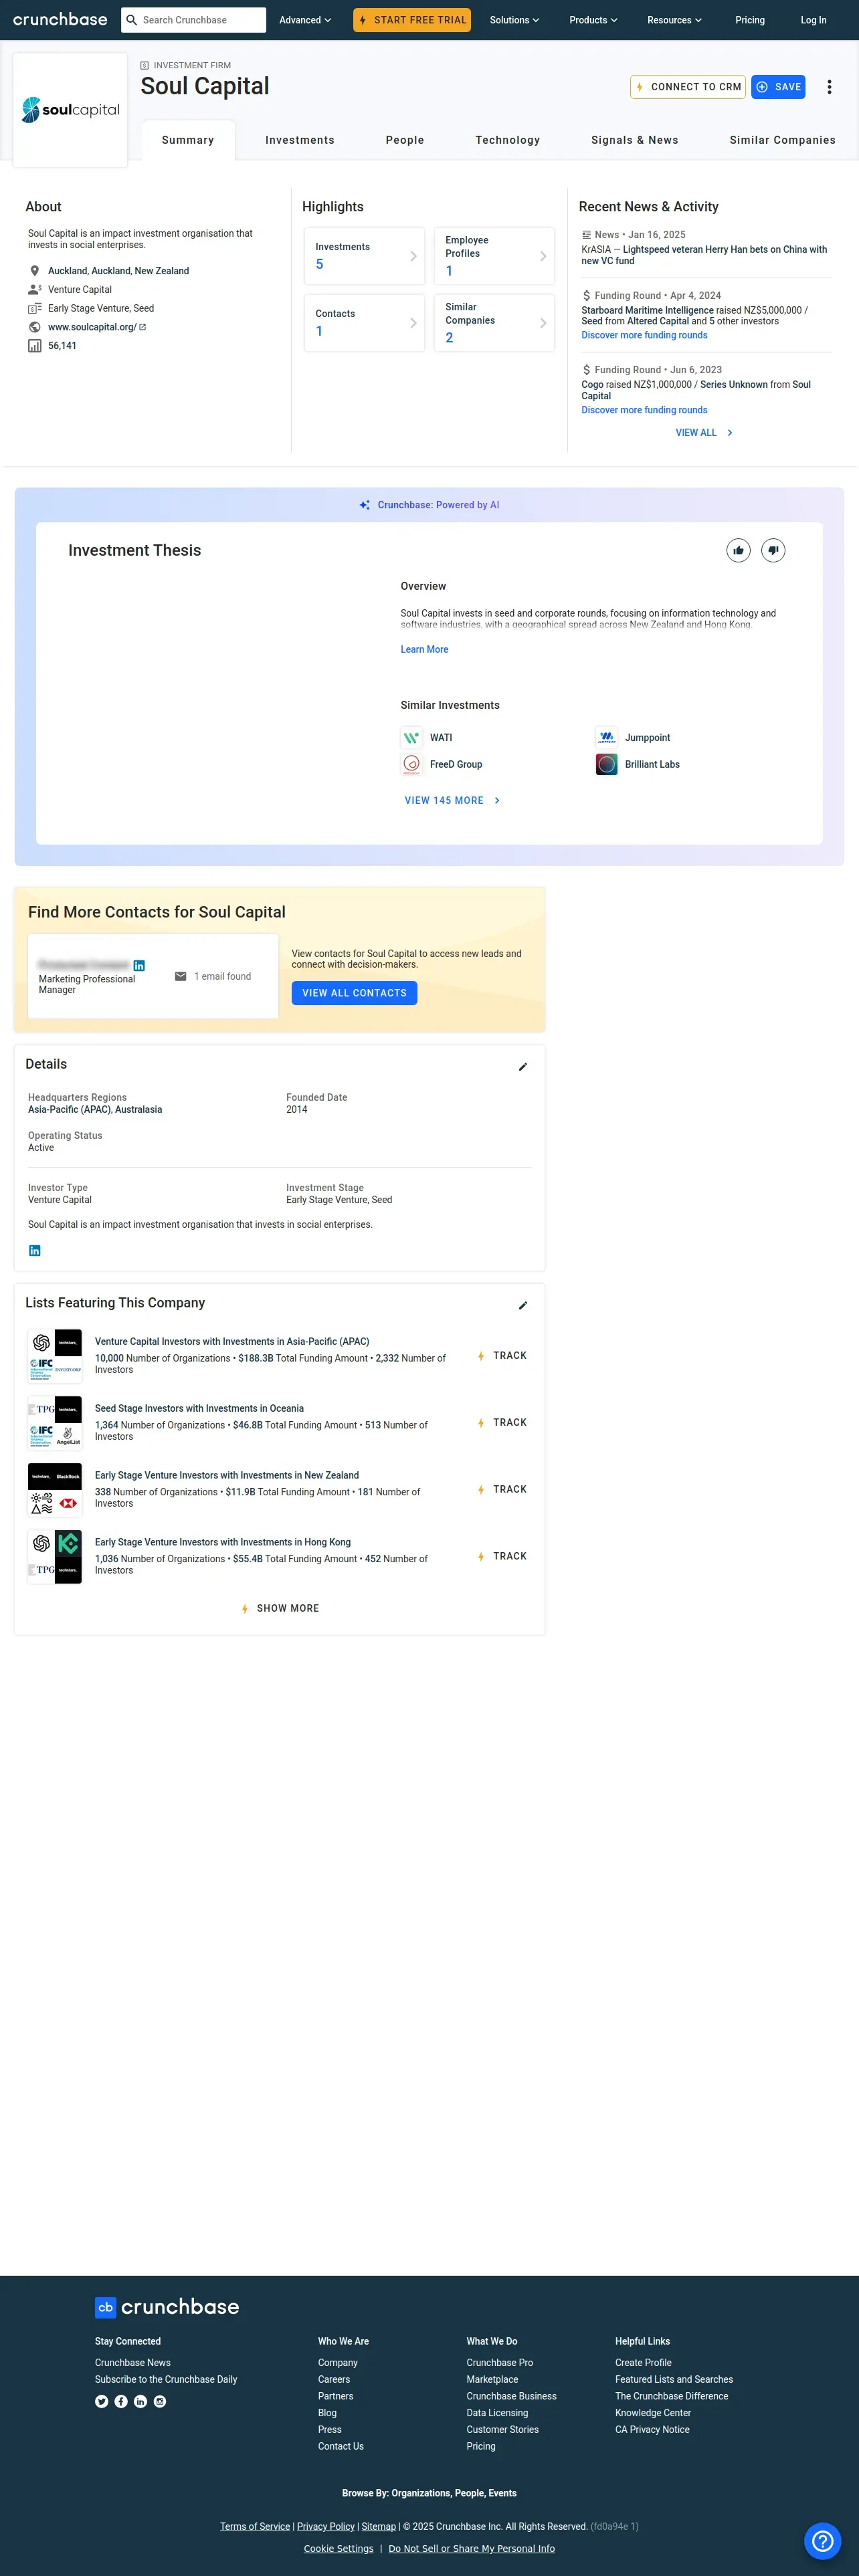Image resolution: width=859 pixels, height=2576 pixels.
Task: Edit the Details section pencil icon
Action: click(523, 1067)
